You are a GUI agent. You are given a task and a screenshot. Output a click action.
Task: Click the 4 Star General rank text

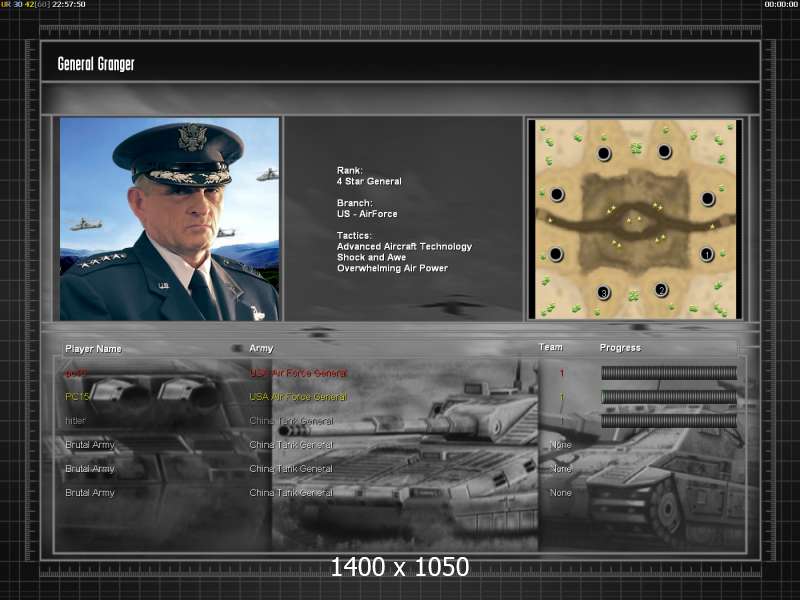coord(369,182)
